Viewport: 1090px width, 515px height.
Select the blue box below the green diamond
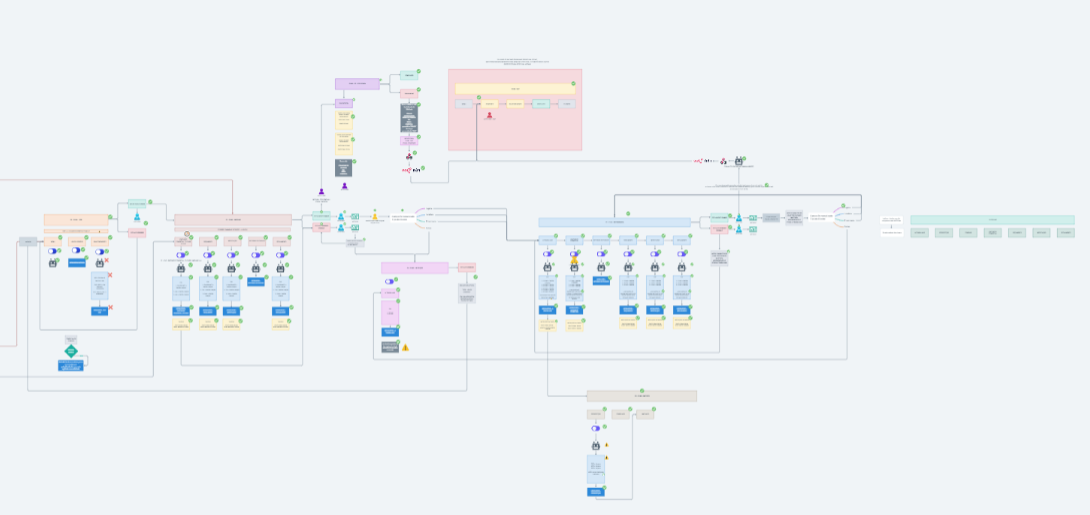pyautogui.click(x=71, y=366)
